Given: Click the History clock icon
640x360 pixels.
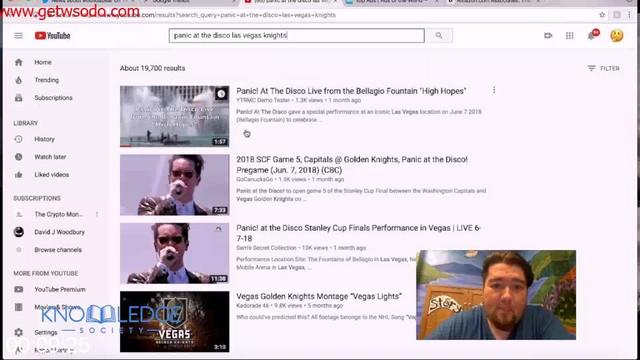Looking at the screenshot, I should pyautogui.click(x=19, y=139).
